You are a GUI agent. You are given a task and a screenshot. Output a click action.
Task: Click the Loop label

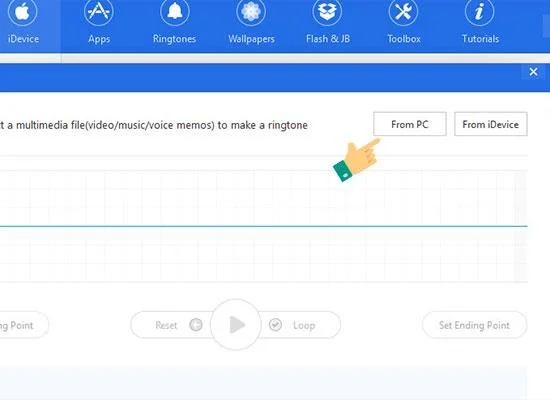tap(304, 325)
